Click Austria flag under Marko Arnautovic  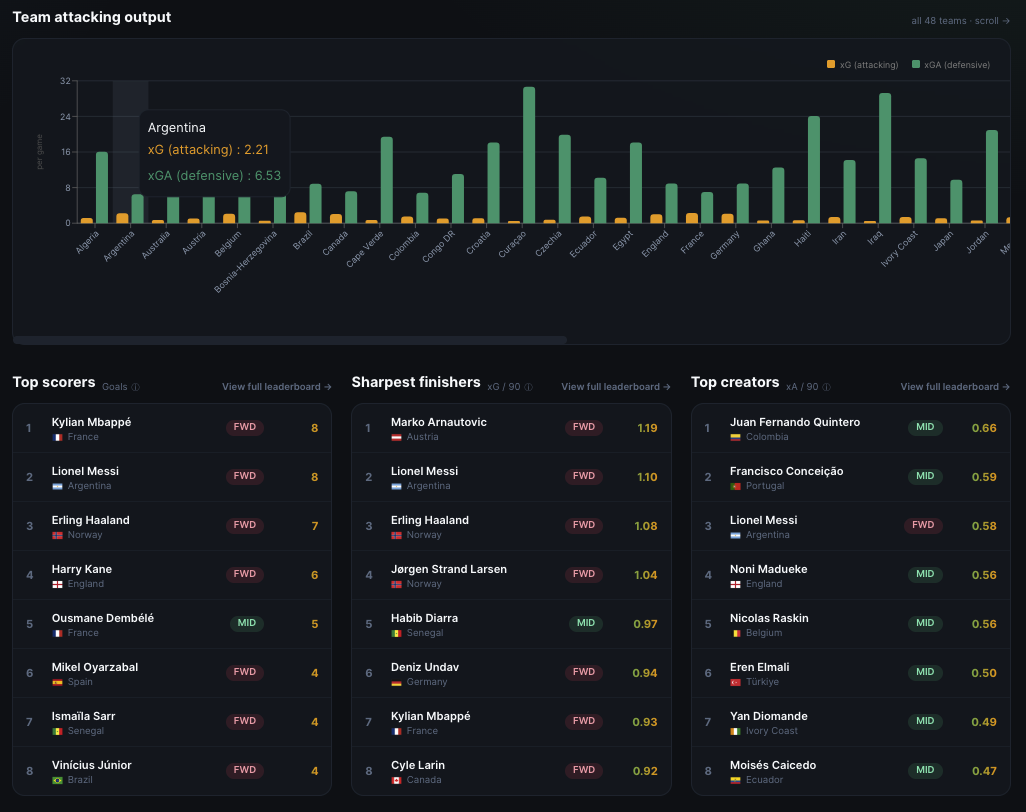(x=397, y=437)
